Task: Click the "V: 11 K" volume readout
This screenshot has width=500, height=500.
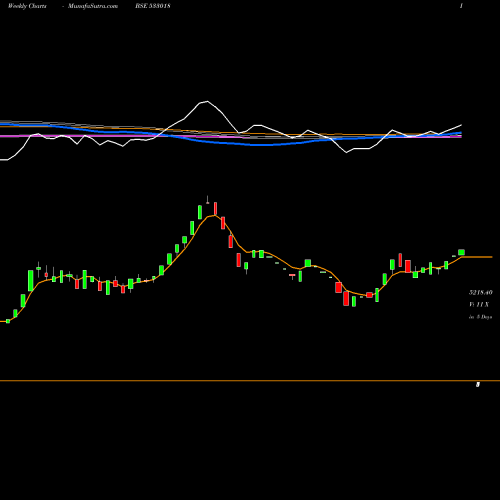Action: click(x=479, y=304)
